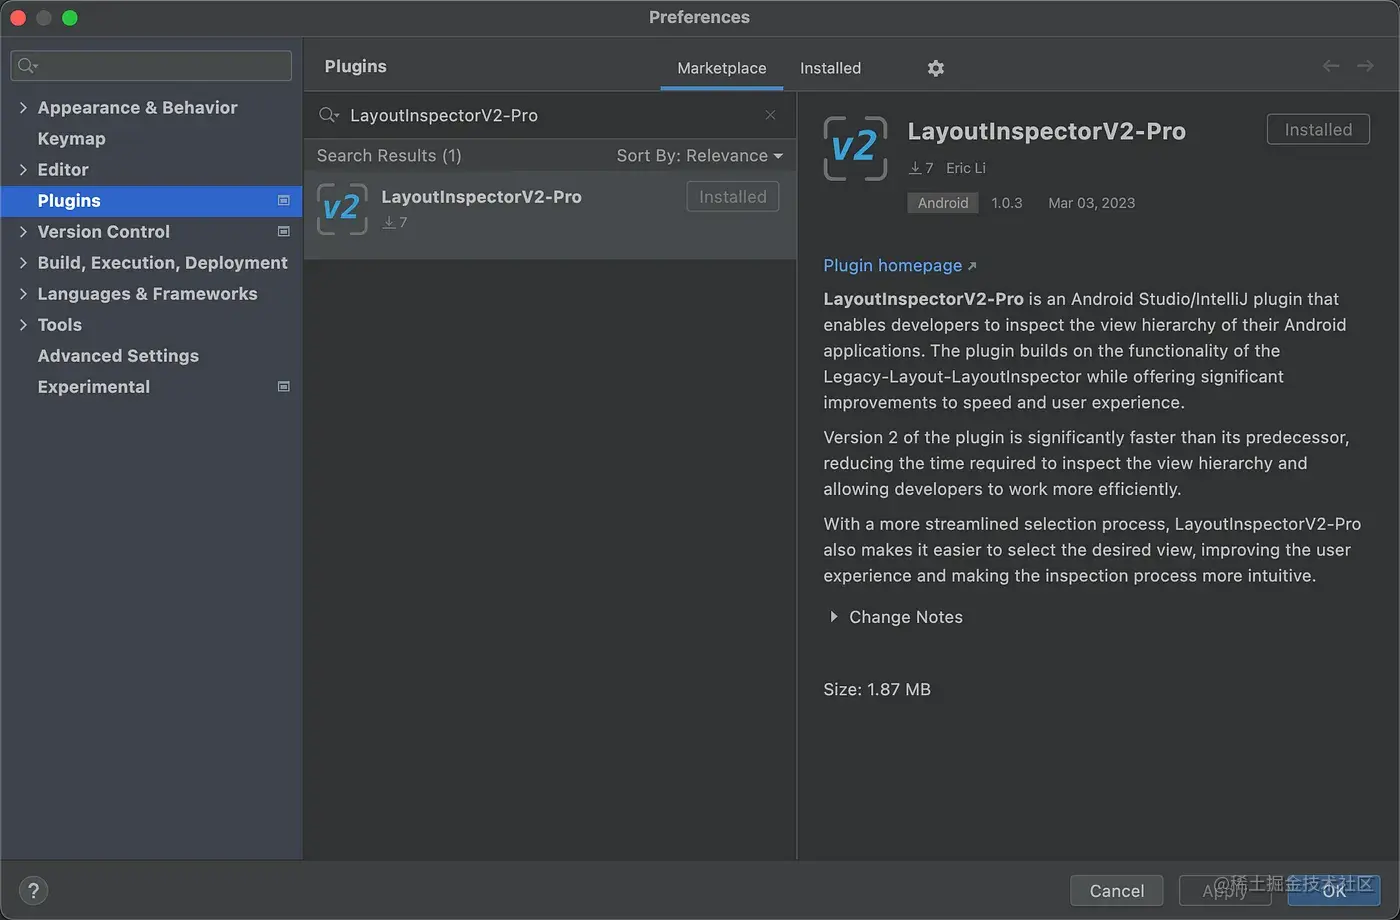1400x920 pixels.
Task: Click the Cancel button
Action: 1116,890
